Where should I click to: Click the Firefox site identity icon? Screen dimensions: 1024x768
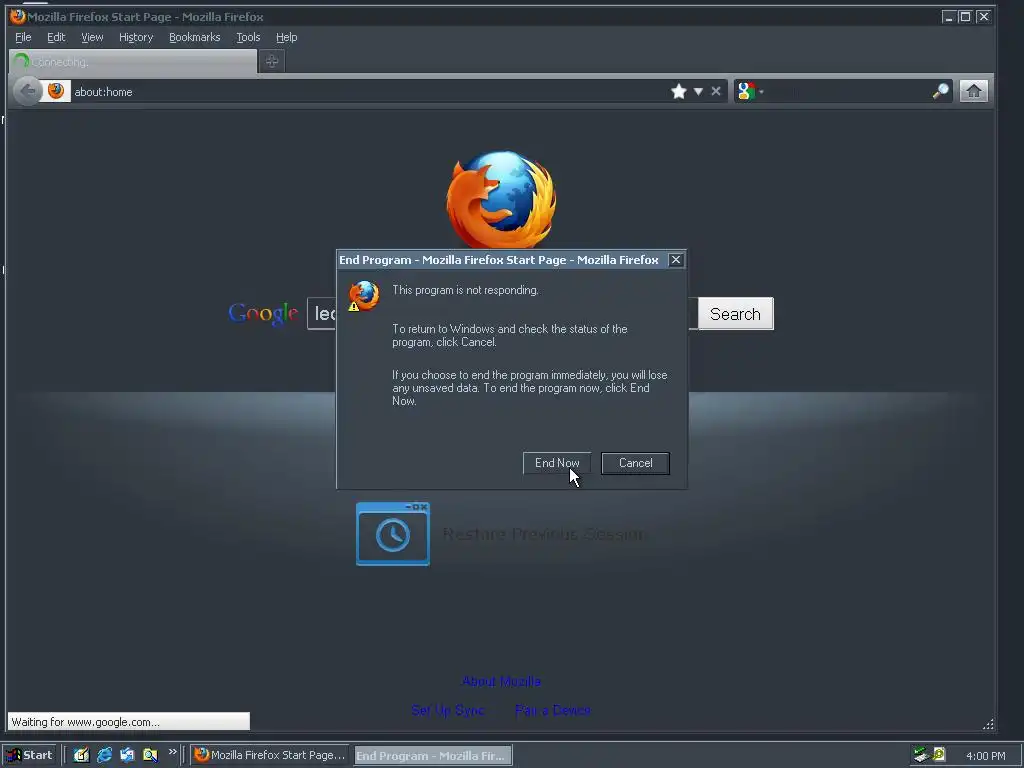coord(56,91)
